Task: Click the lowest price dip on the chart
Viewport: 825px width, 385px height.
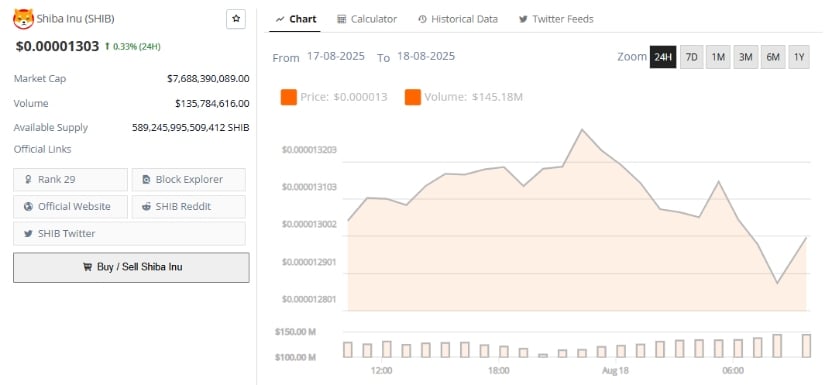Action: [777, 283]
